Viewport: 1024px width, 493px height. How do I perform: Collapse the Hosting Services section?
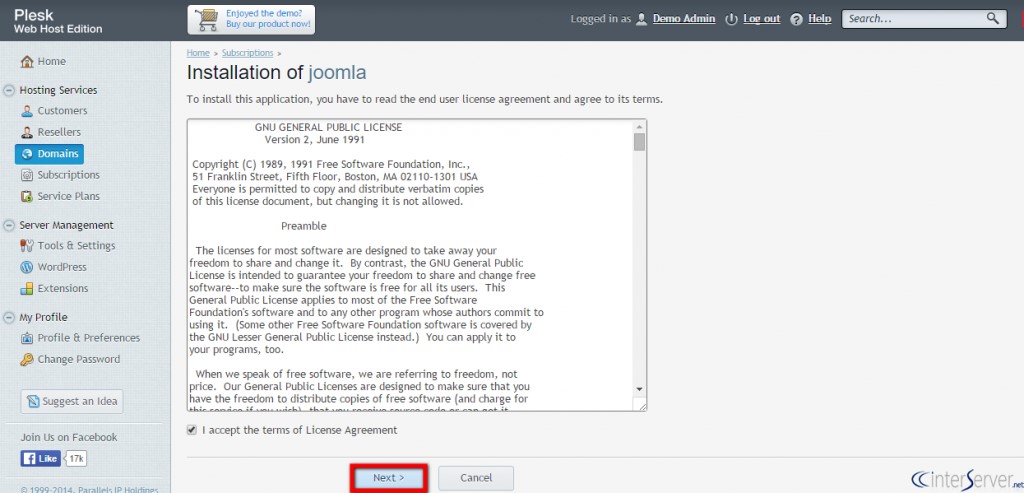[9, 90]
